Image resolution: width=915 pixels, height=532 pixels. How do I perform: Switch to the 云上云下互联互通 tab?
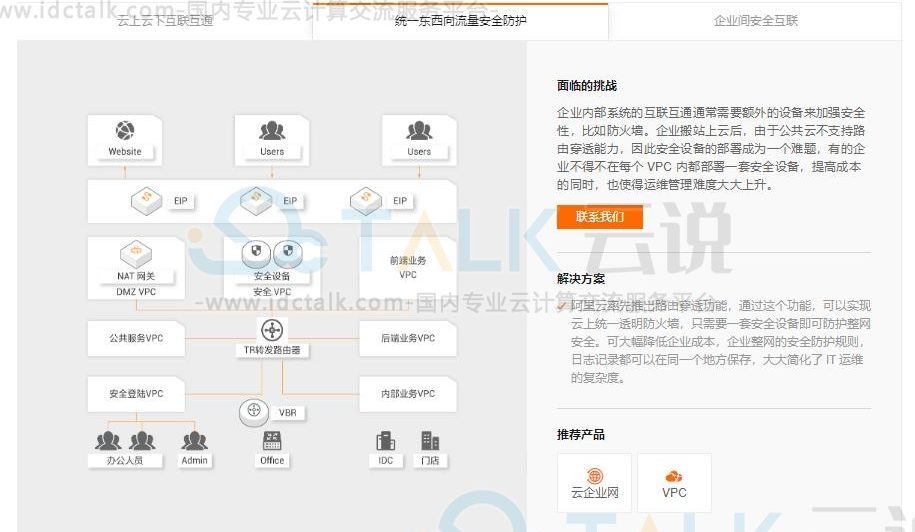pos(165,21)
